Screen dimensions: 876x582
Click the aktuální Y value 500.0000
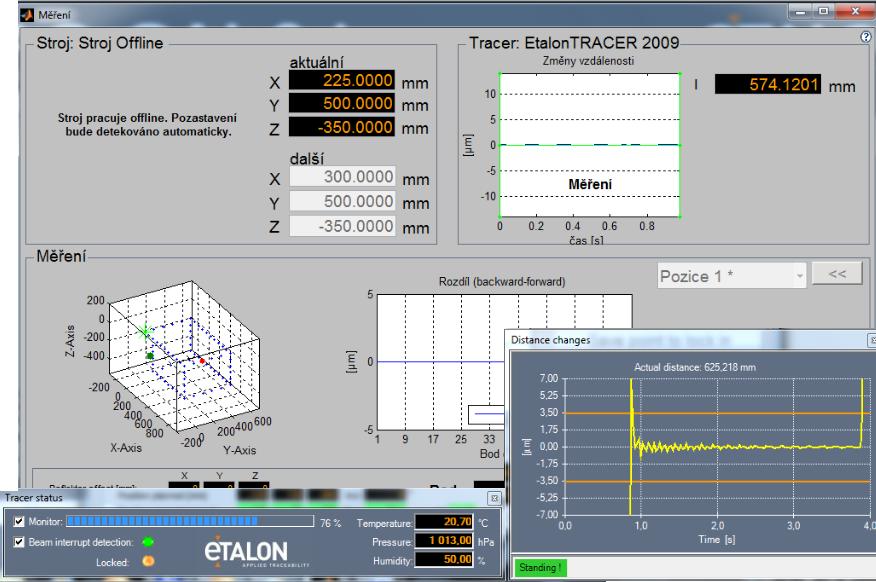tap(341, 104)
